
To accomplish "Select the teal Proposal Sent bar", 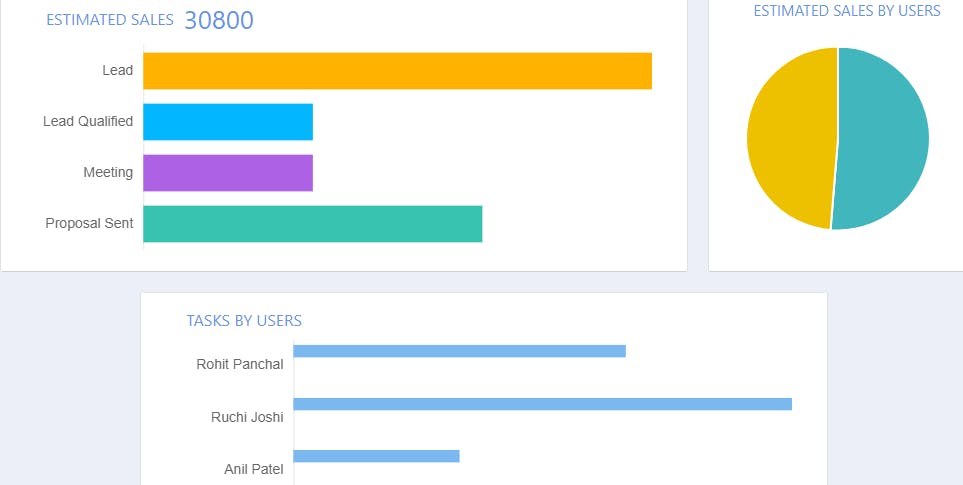I will [x=312, y=224].
